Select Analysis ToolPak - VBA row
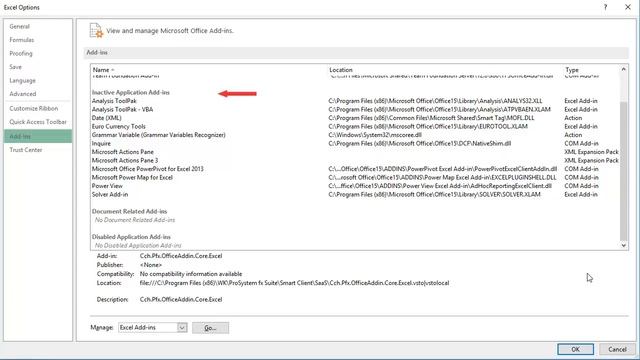This screenshot has height=360, width=640. (x=355, y=109)
